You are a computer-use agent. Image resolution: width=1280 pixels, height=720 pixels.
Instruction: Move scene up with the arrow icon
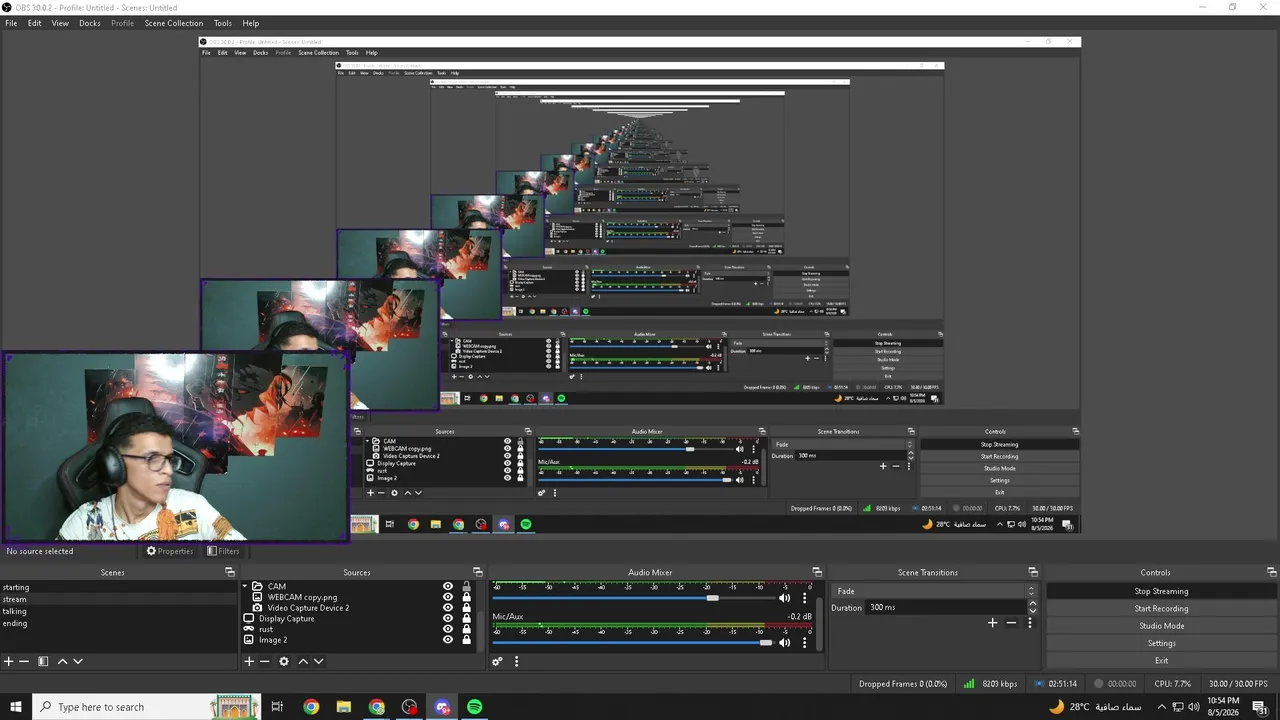tap(62, 661)
